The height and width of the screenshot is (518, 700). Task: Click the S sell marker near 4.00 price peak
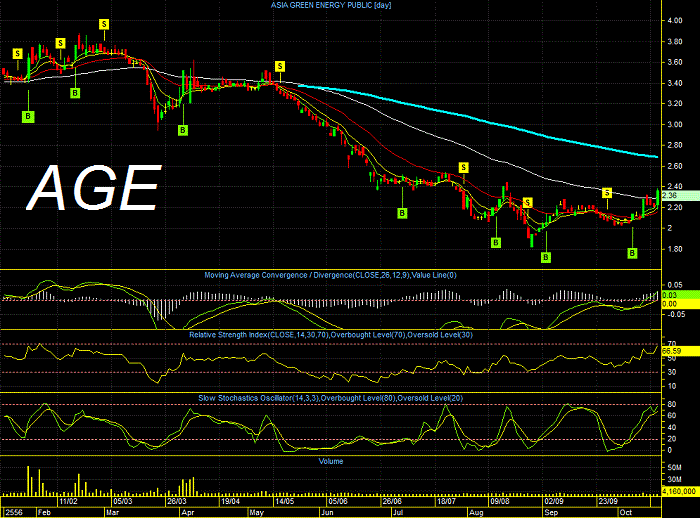[104, 24]
